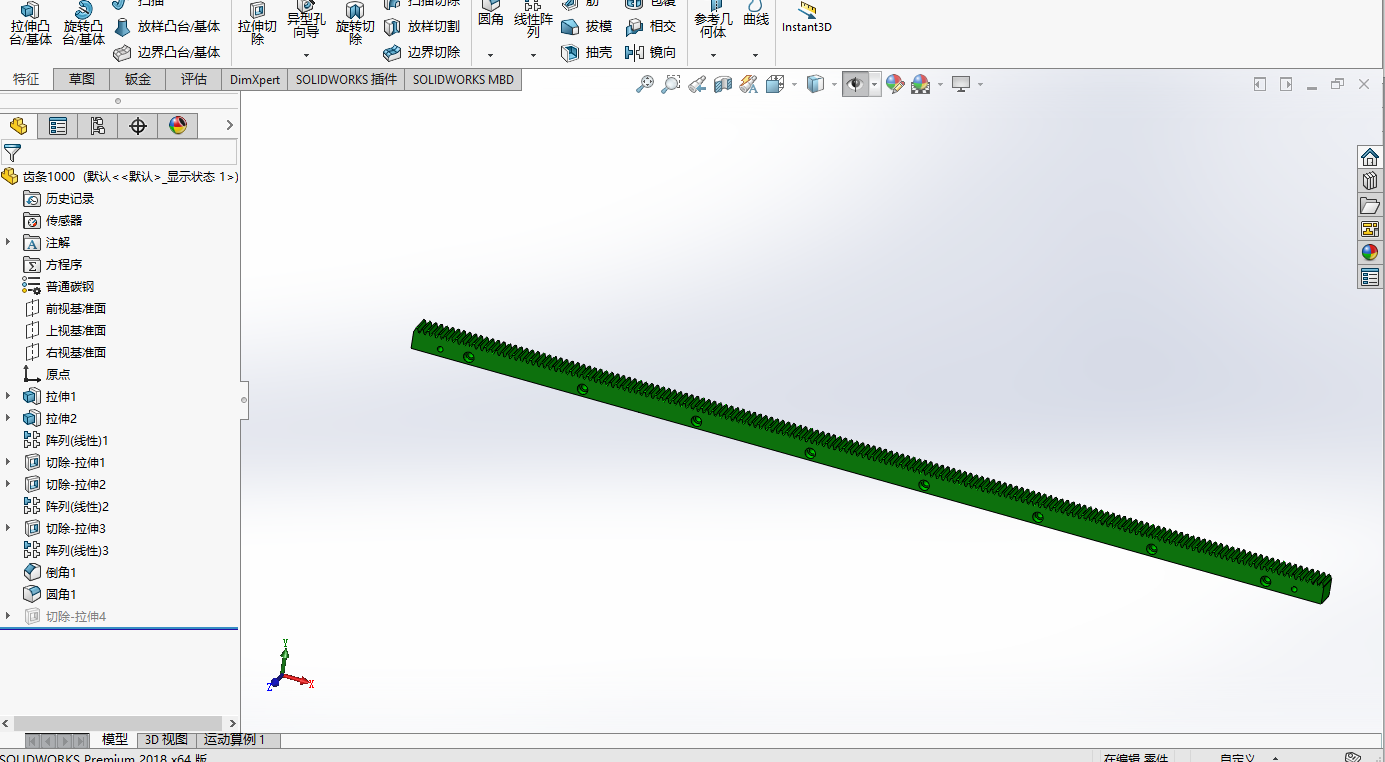
Task: Open the 异型孔向导 hole wizard dropdown arrow
Action: (306, 55)
